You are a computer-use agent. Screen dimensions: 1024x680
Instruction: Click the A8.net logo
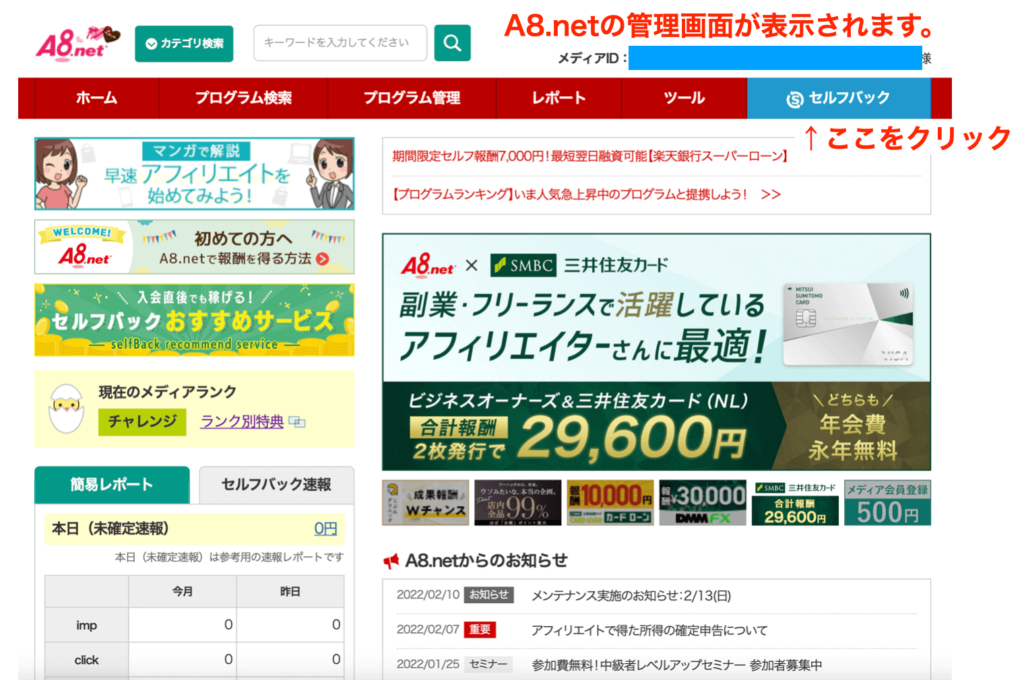(78, 43)
